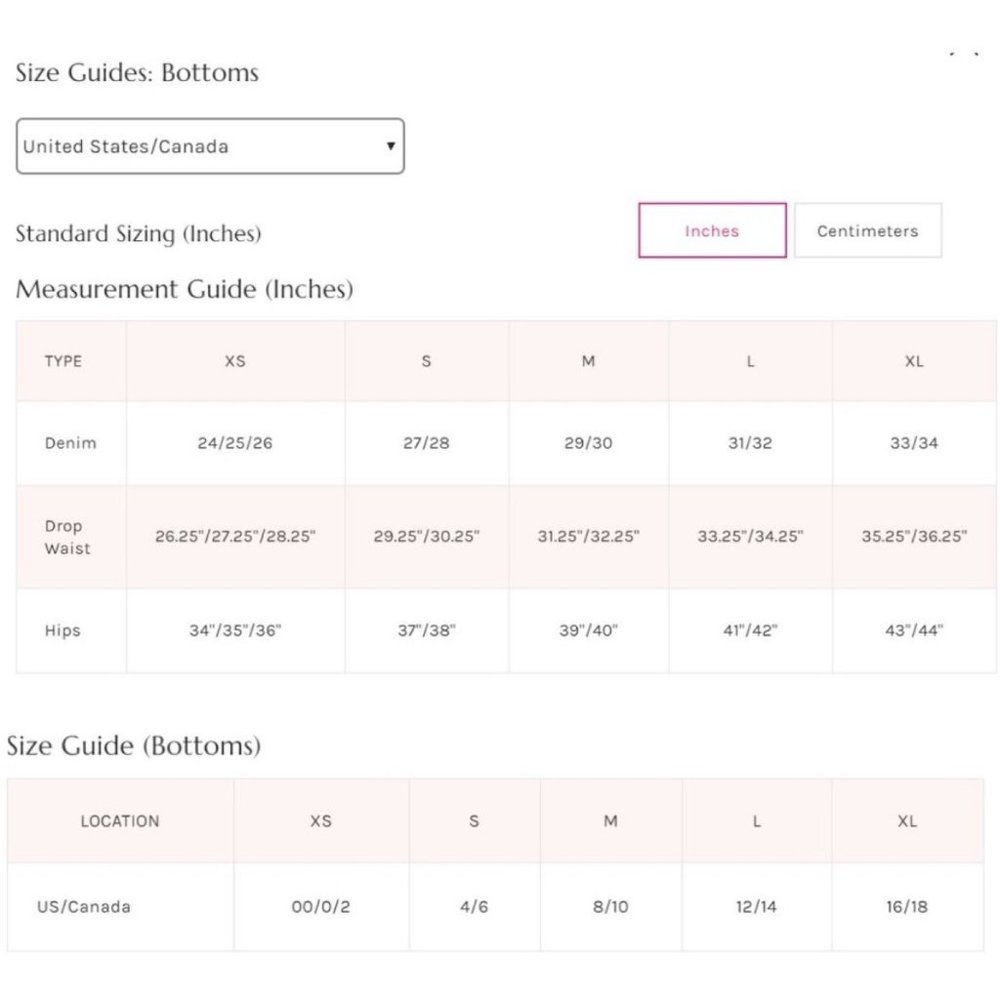Click the 31.25"/32.25" drop waist cell
1000x1000 pixels.
[x=588, y=536]
